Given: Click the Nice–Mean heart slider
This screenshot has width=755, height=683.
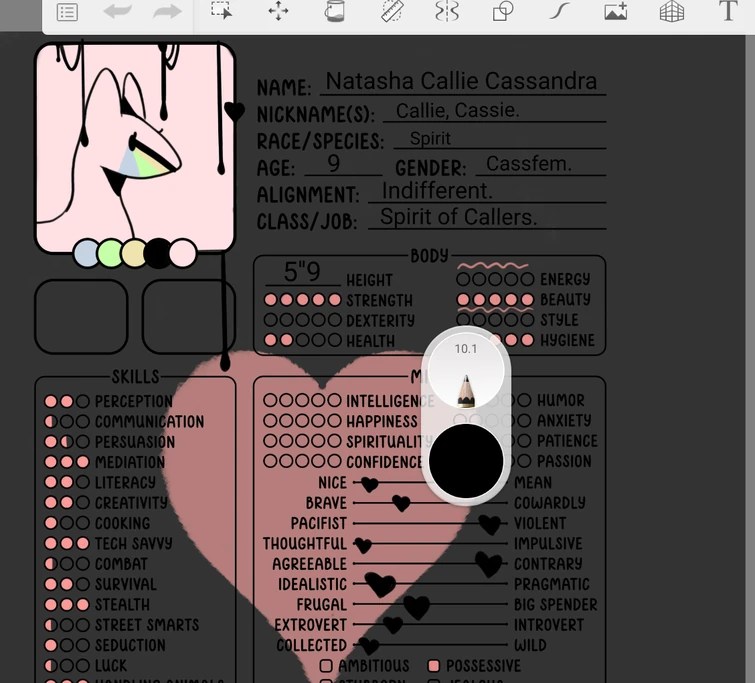Looking at the screenshot, I should click(369, 484).
